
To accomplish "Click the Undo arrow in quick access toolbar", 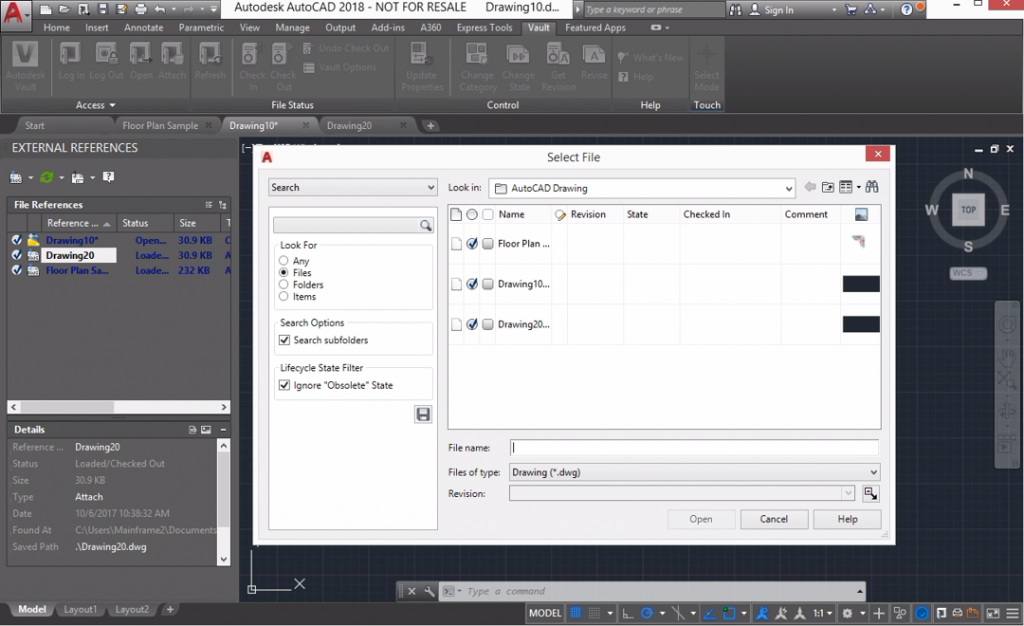I will [x=160, y=9].
